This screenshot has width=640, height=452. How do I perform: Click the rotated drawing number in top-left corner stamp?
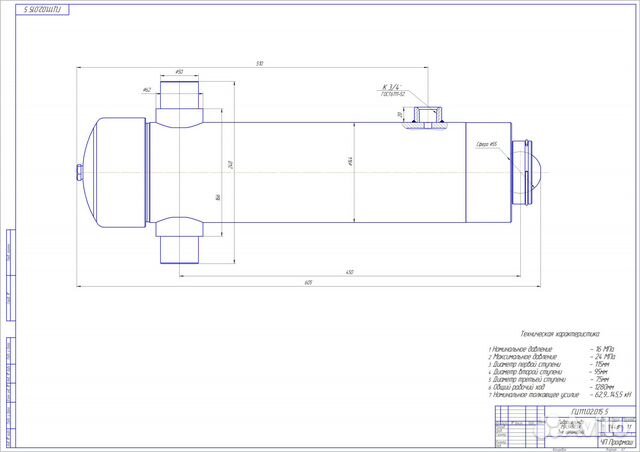42,10
